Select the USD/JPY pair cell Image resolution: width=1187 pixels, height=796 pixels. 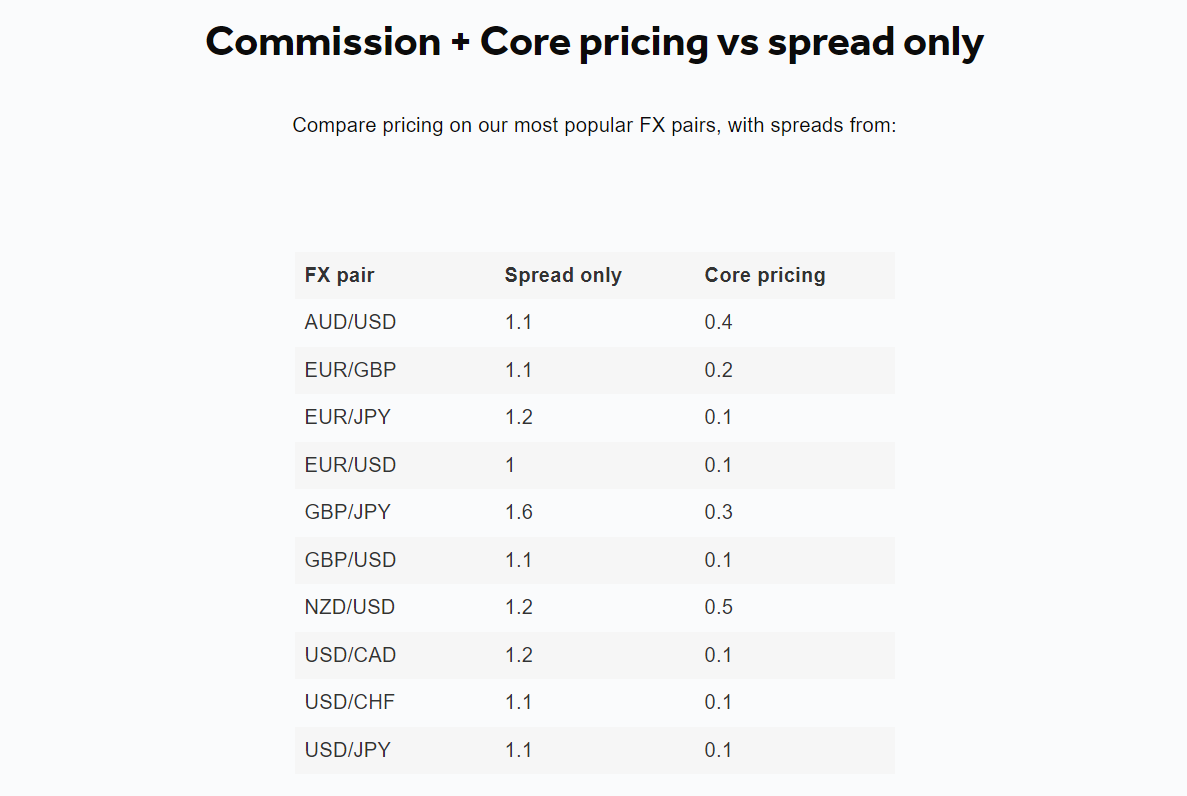pos(348,750)
